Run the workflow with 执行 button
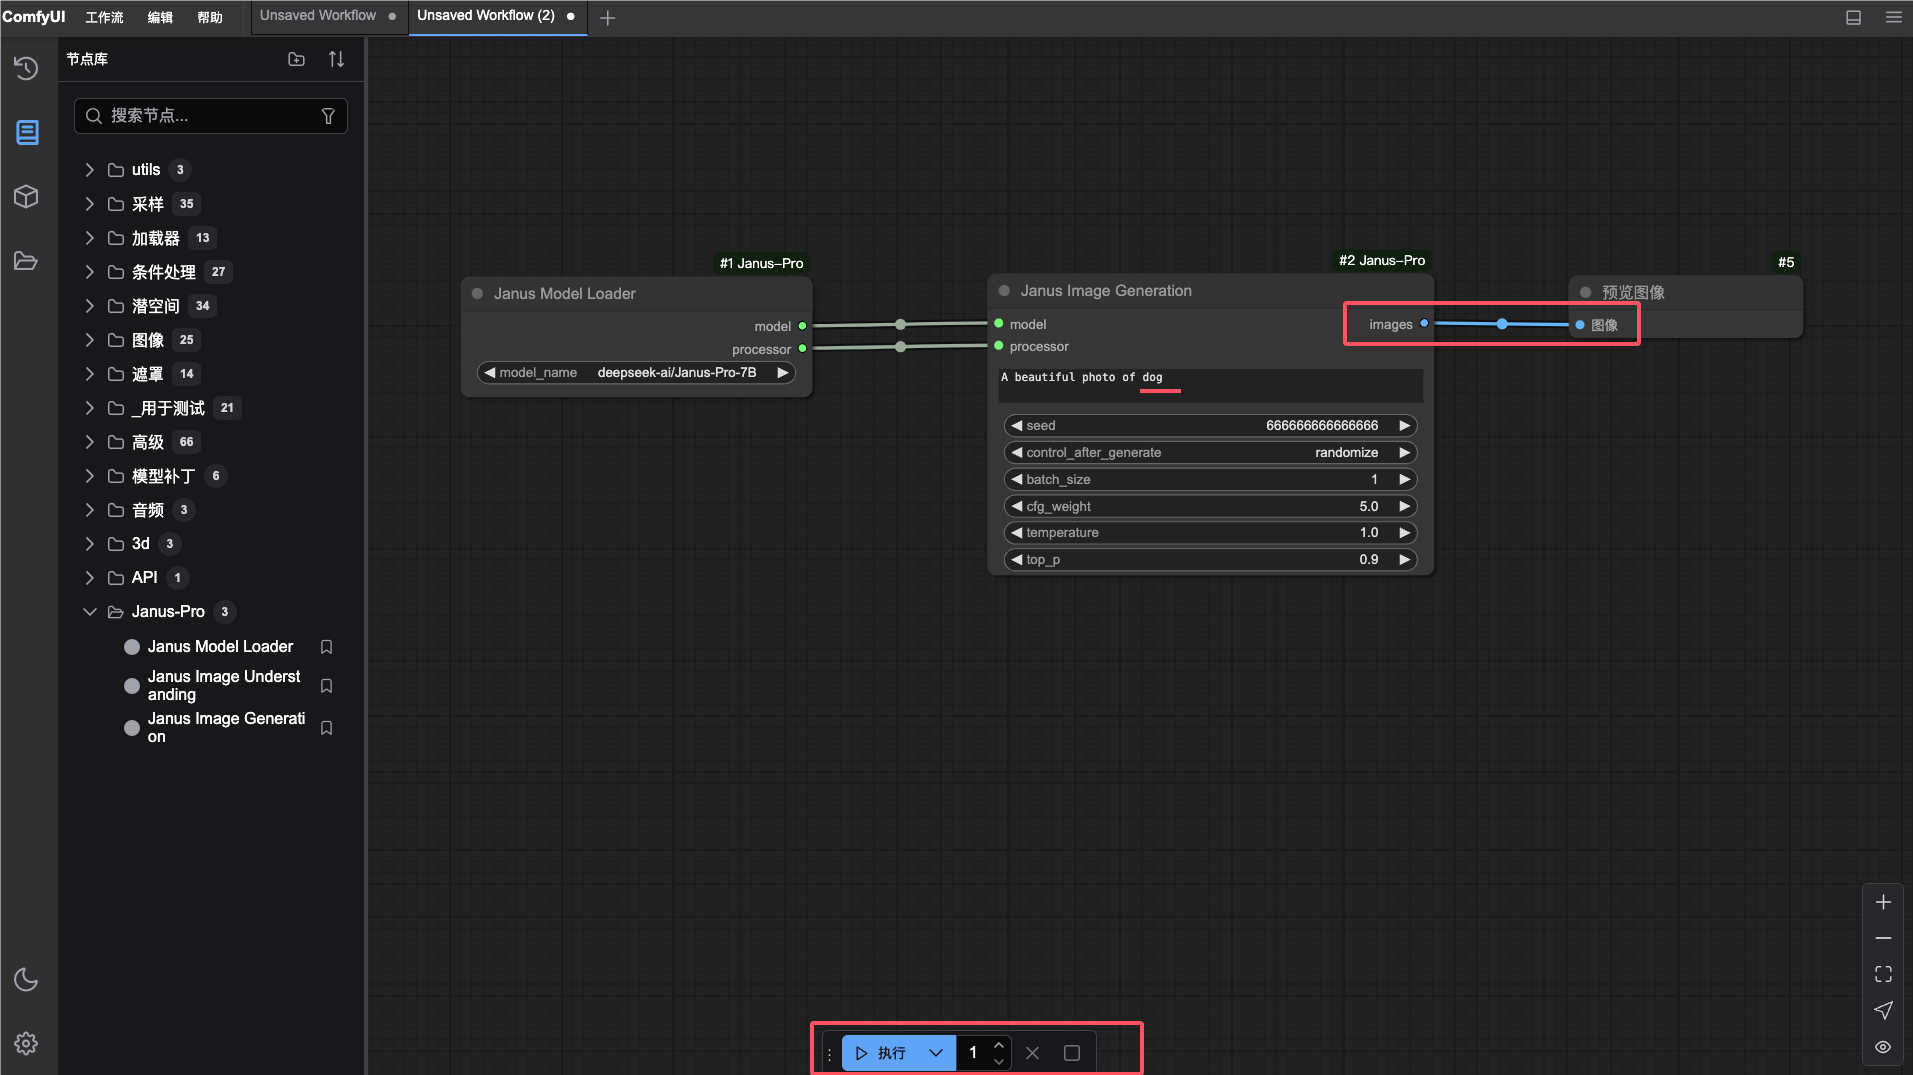 click(881, 1053)
